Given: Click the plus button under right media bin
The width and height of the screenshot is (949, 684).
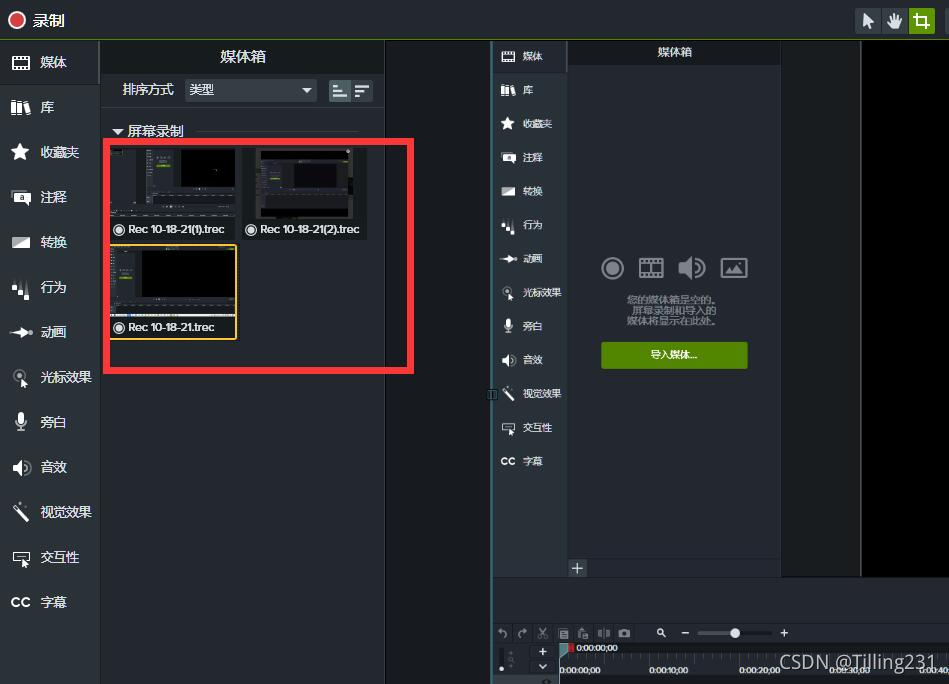Looking at the screenshot, I should click(577, 568).
